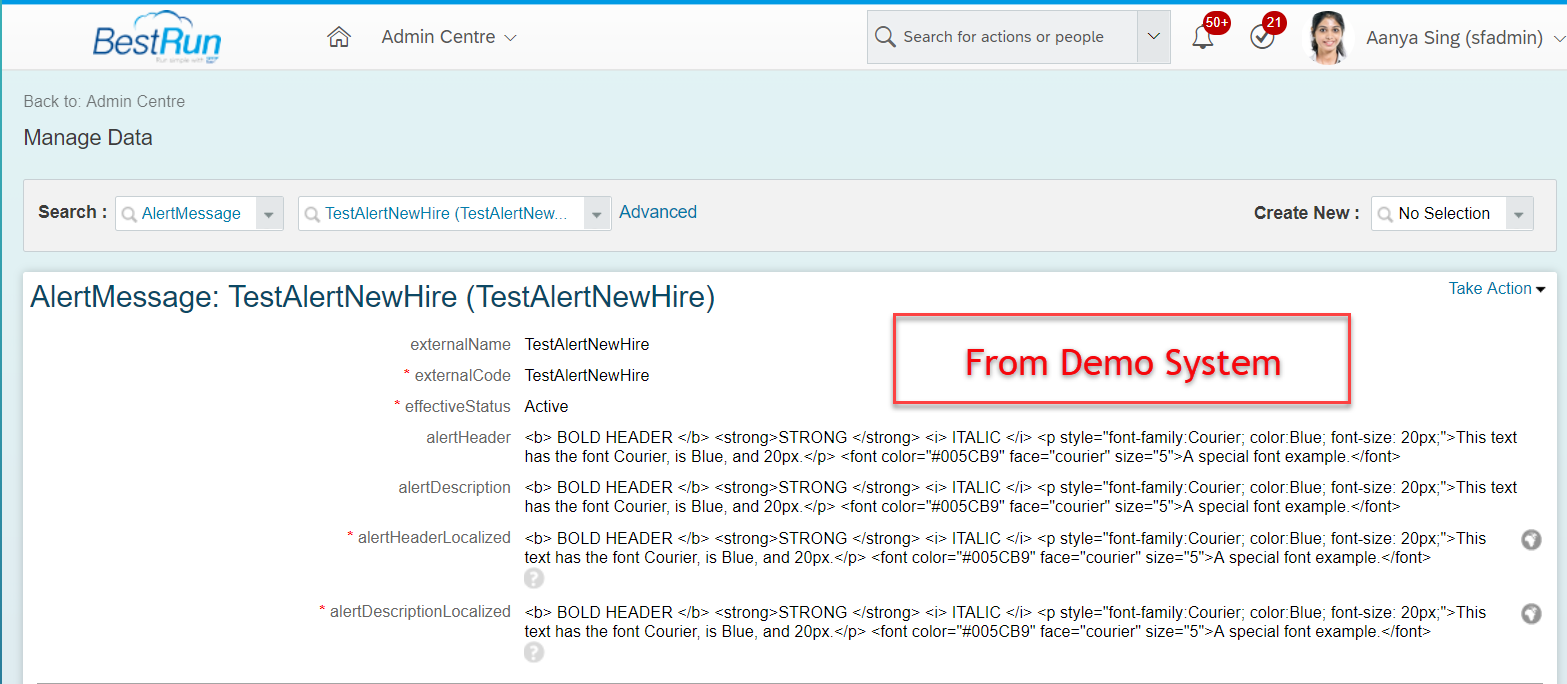Click into the TestAlertNewHire record search box
Viewport: 1567px width, 684px height.
point(442,213)
